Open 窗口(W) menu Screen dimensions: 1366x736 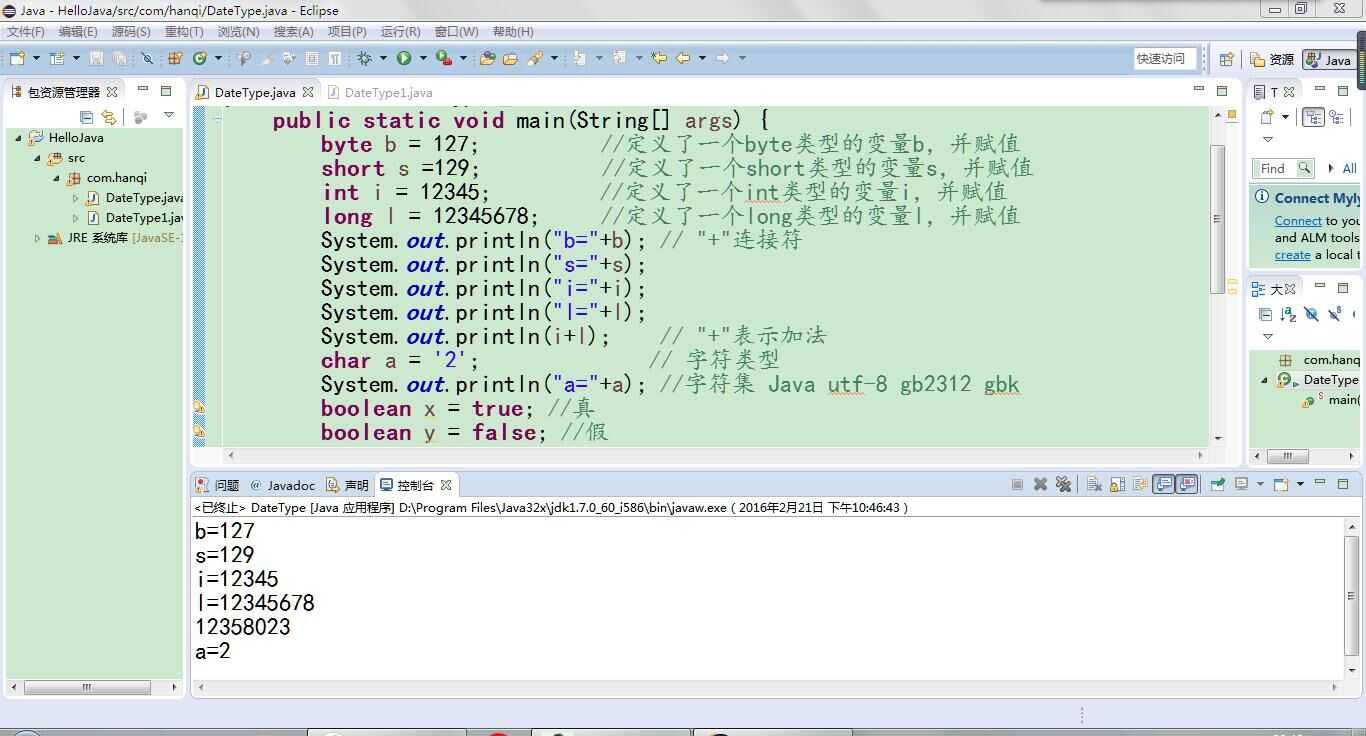pyautogui.click(x=456, y=32)
